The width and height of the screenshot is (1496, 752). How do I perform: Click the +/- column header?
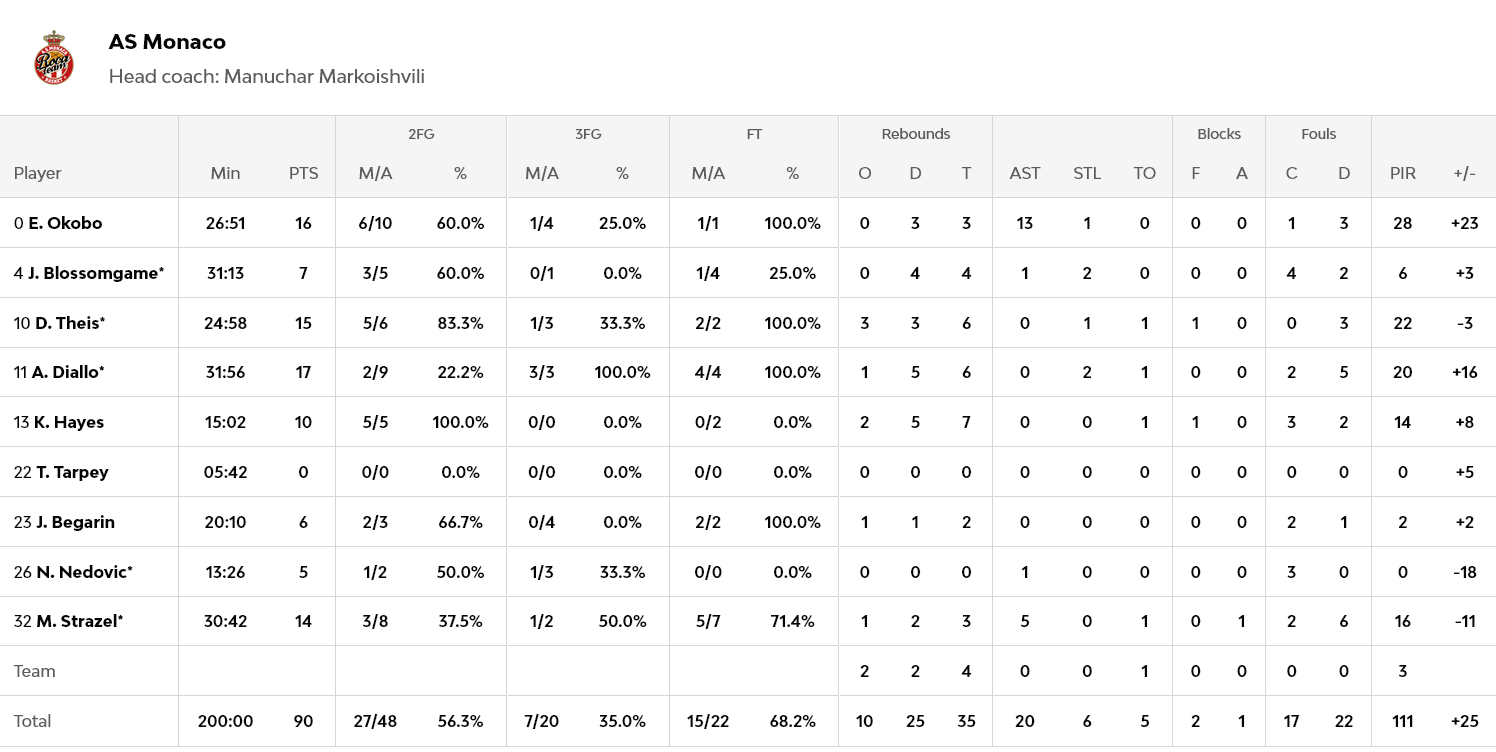coord(1464,173)
